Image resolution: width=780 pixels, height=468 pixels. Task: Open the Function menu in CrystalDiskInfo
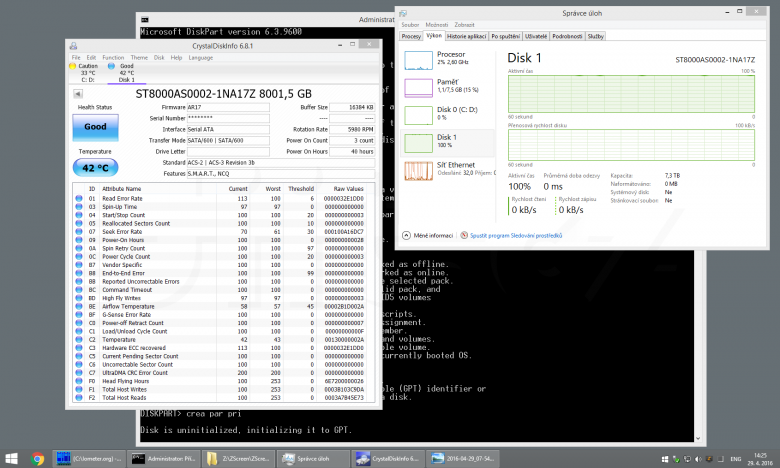click(113, 58)
